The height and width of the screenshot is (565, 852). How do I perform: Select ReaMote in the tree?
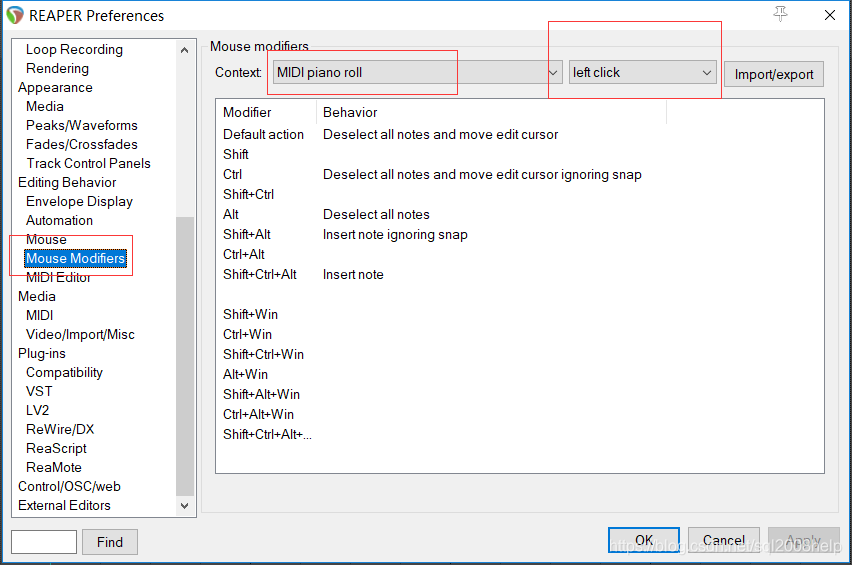(54, 468)
